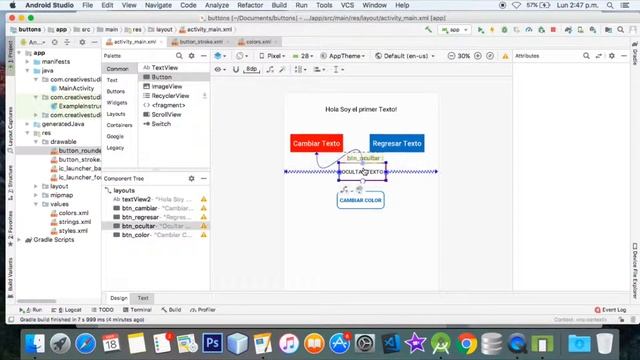Screen dimensions: 640x360
Task: Open Attributes panel gear settings
Action: coord(611,56)
